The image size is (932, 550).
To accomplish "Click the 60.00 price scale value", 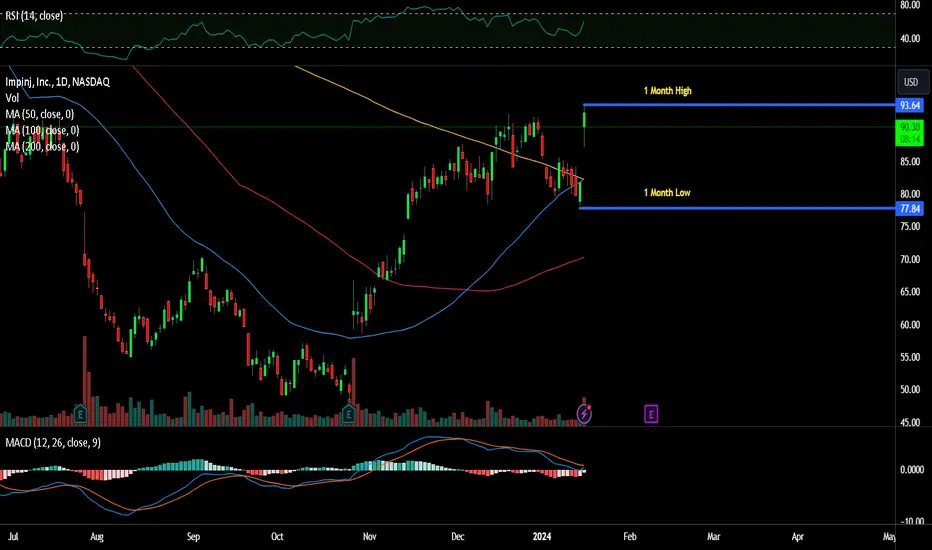I will (x=910, y=325).
